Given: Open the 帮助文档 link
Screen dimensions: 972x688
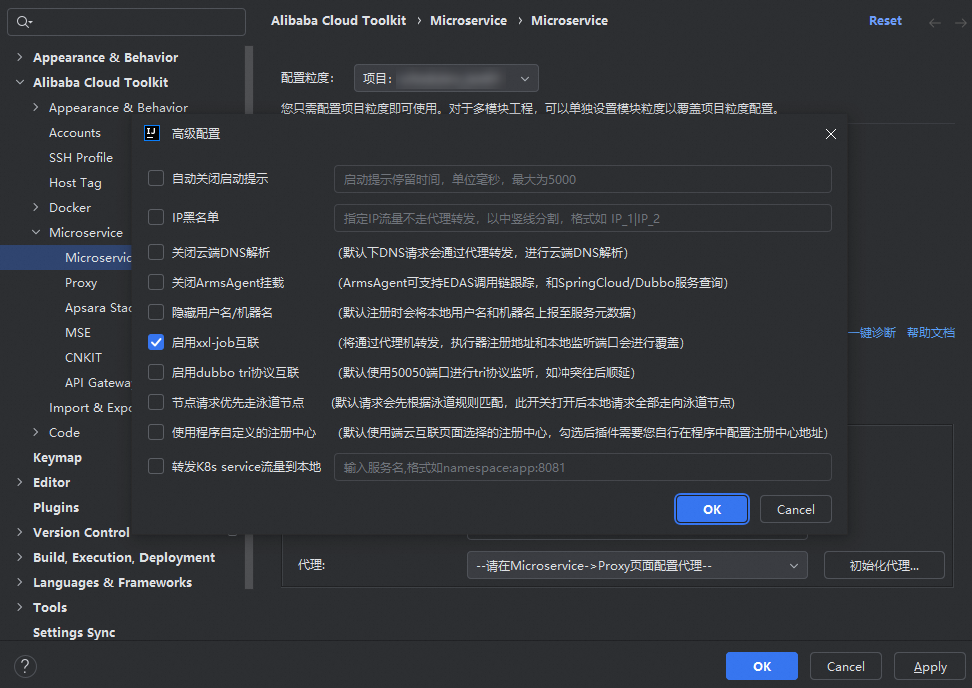Looking at the screenshot, I should (930, 333).
